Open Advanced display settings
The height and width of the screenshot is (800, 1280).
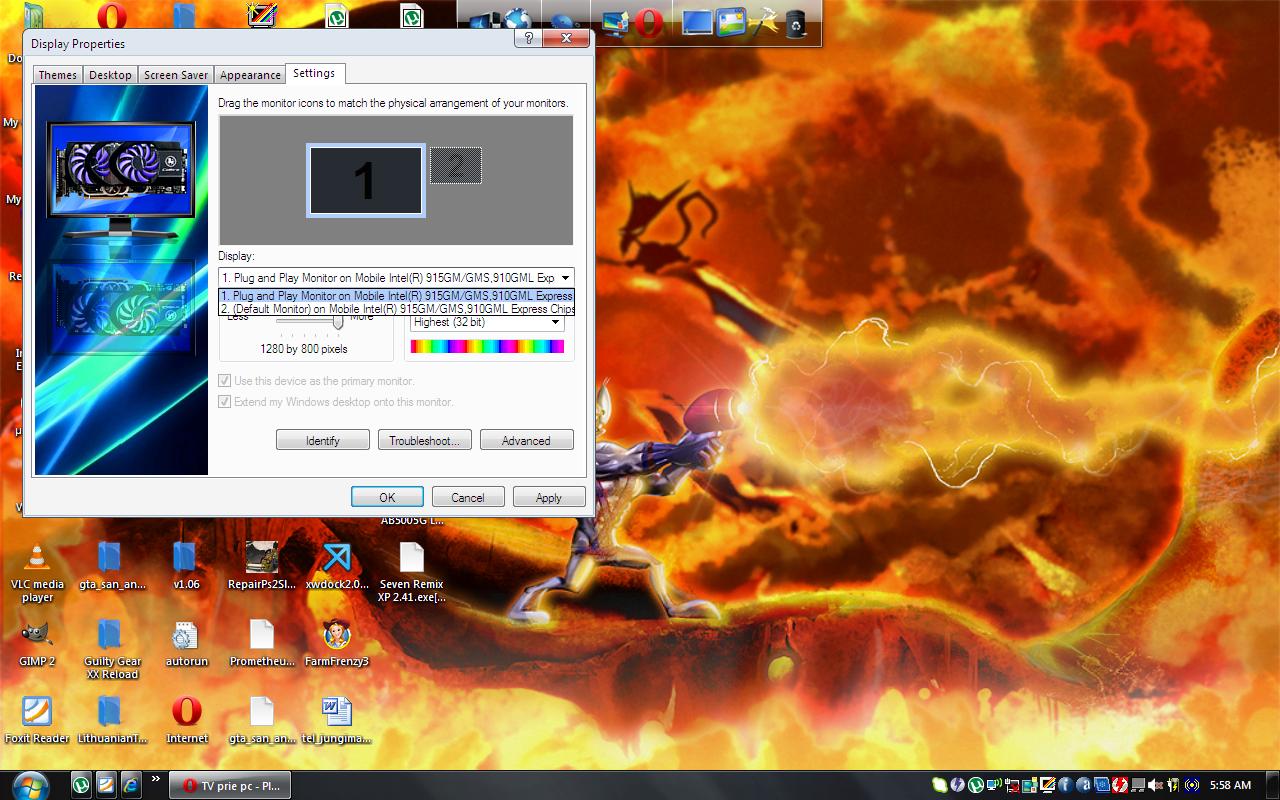(526, 440)
